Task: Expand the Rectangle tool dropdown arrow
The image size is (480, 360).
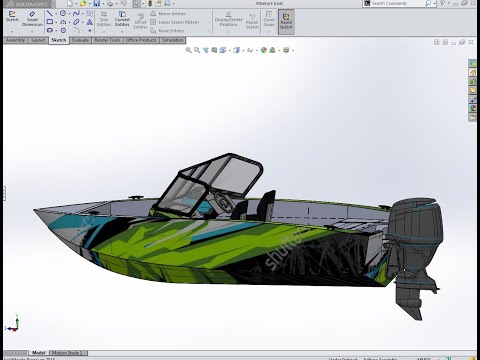Action: (x=56, y=22)
